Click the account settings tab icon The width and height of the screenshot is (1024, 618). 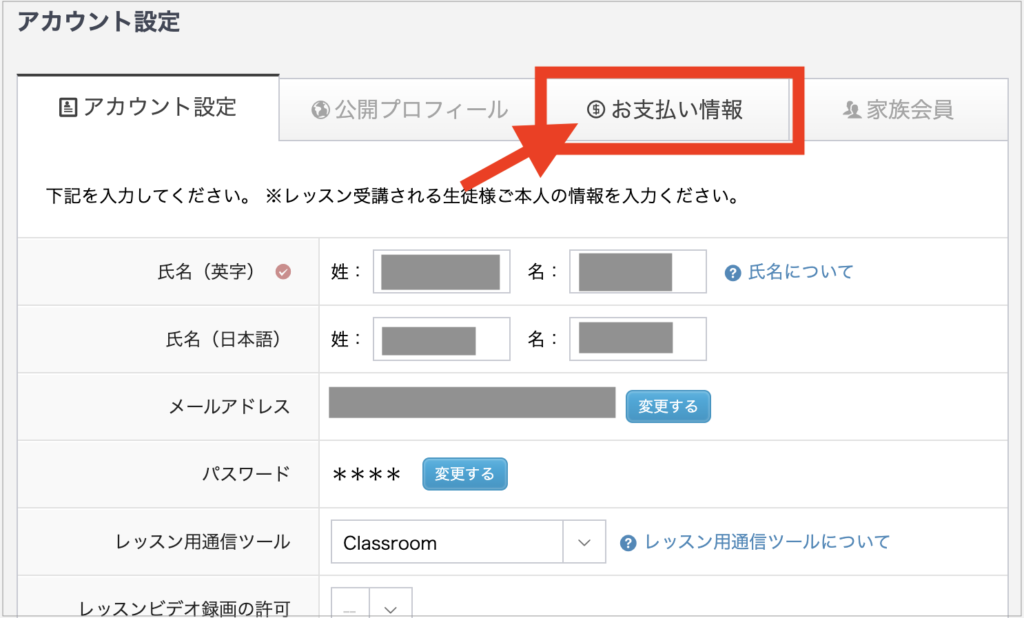[x=68, y=107]
